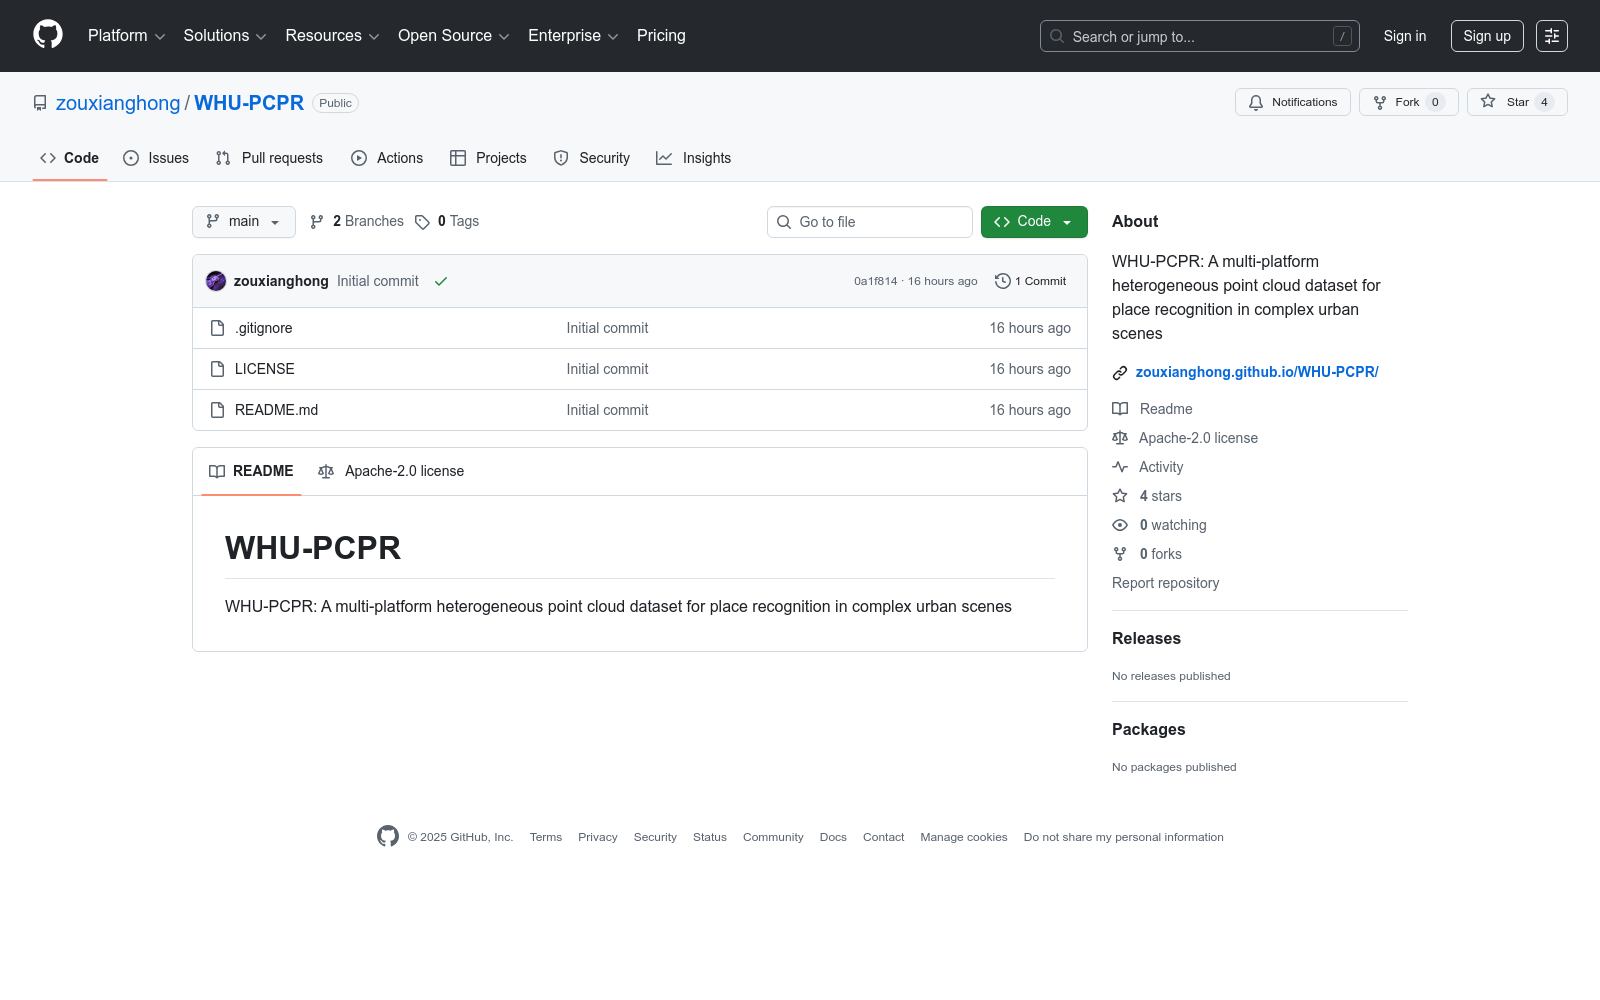Click the link icon beside website URL
Image resolution: width=1600 pixels, height=1000 pixels.
pos(1120,373)
